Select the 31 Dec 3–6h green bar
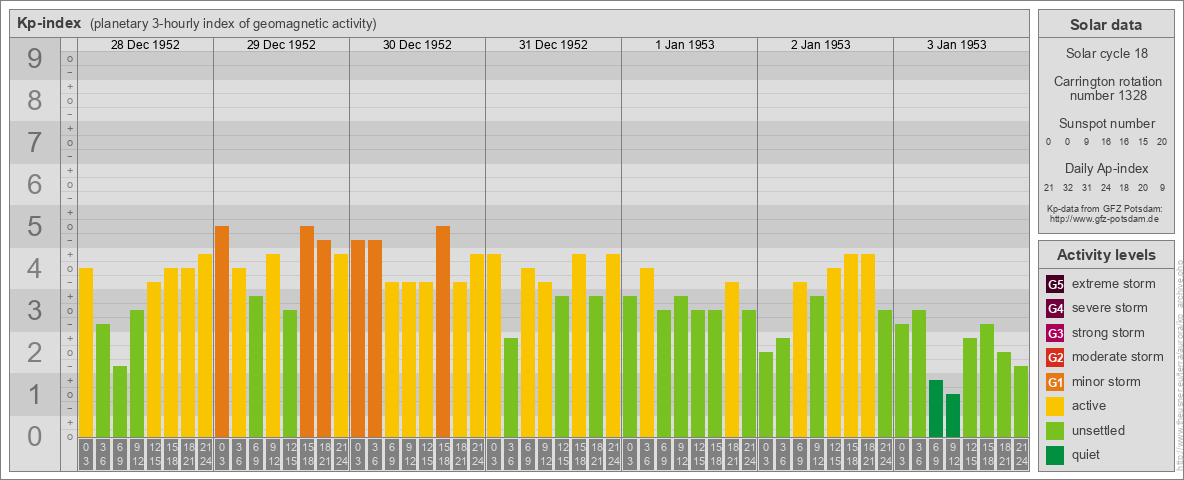The width and height of the screenshot is (1184, 480). (x=510, y=387)
